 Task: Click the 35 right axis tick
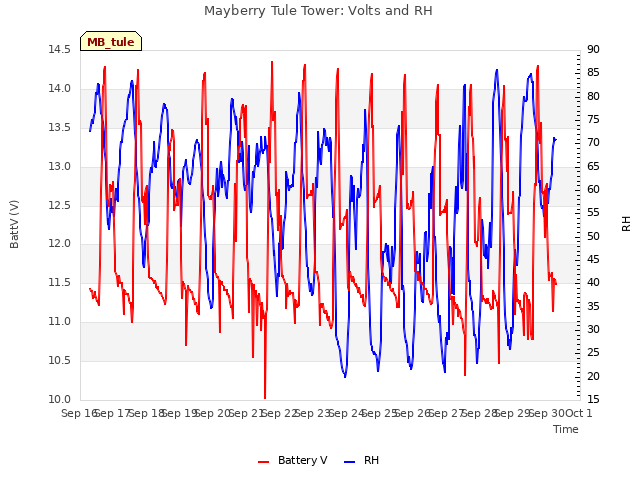tap(593, 306)
